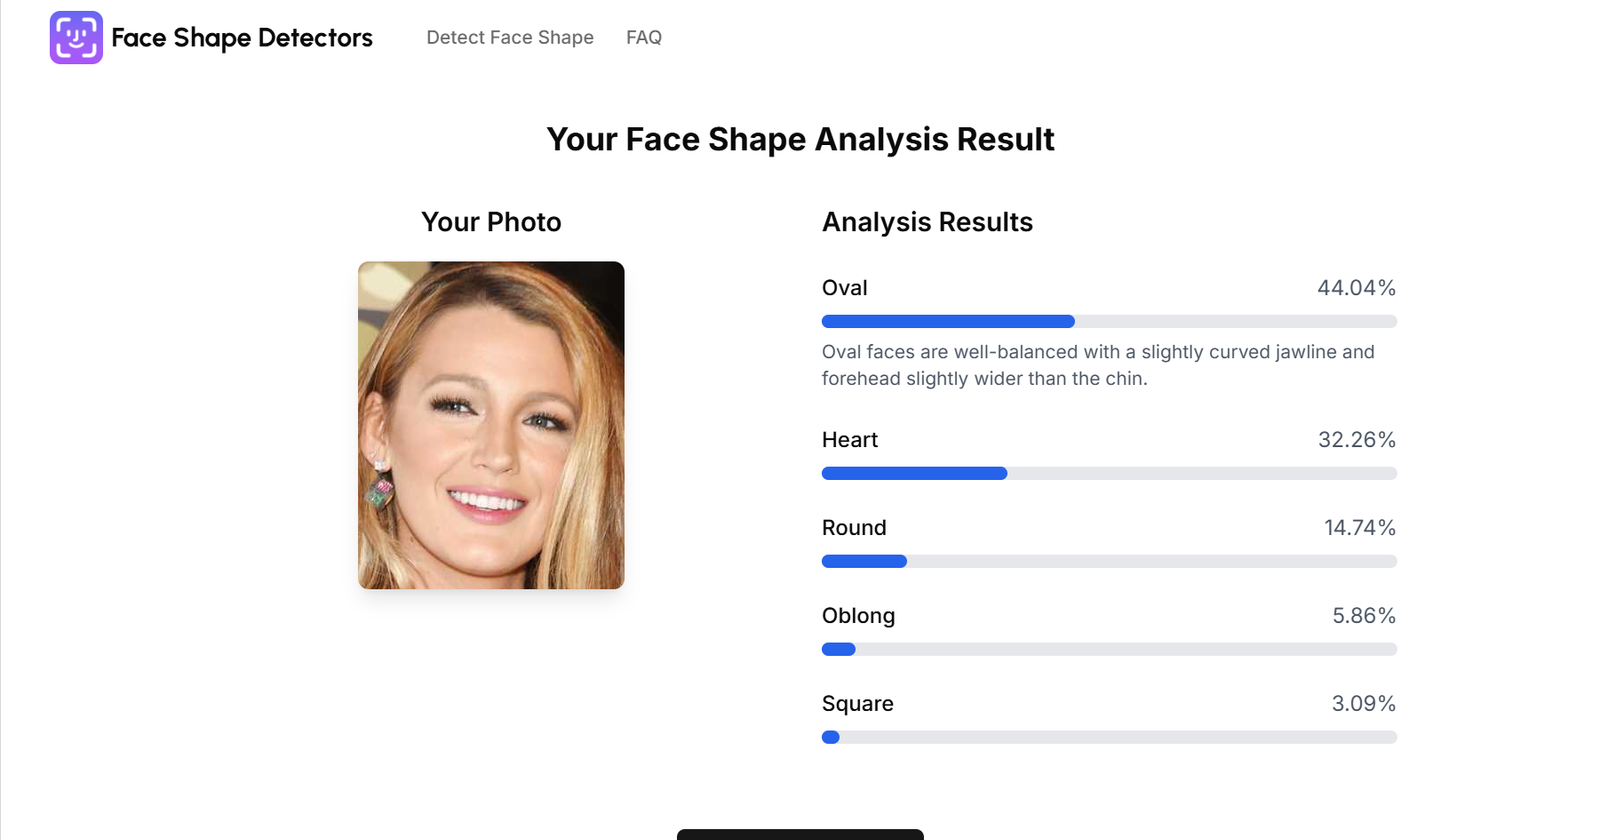This screenshot has width=1600, height=840.
Task: Click the uploaded face photo thumbnail
Action: (x=491, y=425)
